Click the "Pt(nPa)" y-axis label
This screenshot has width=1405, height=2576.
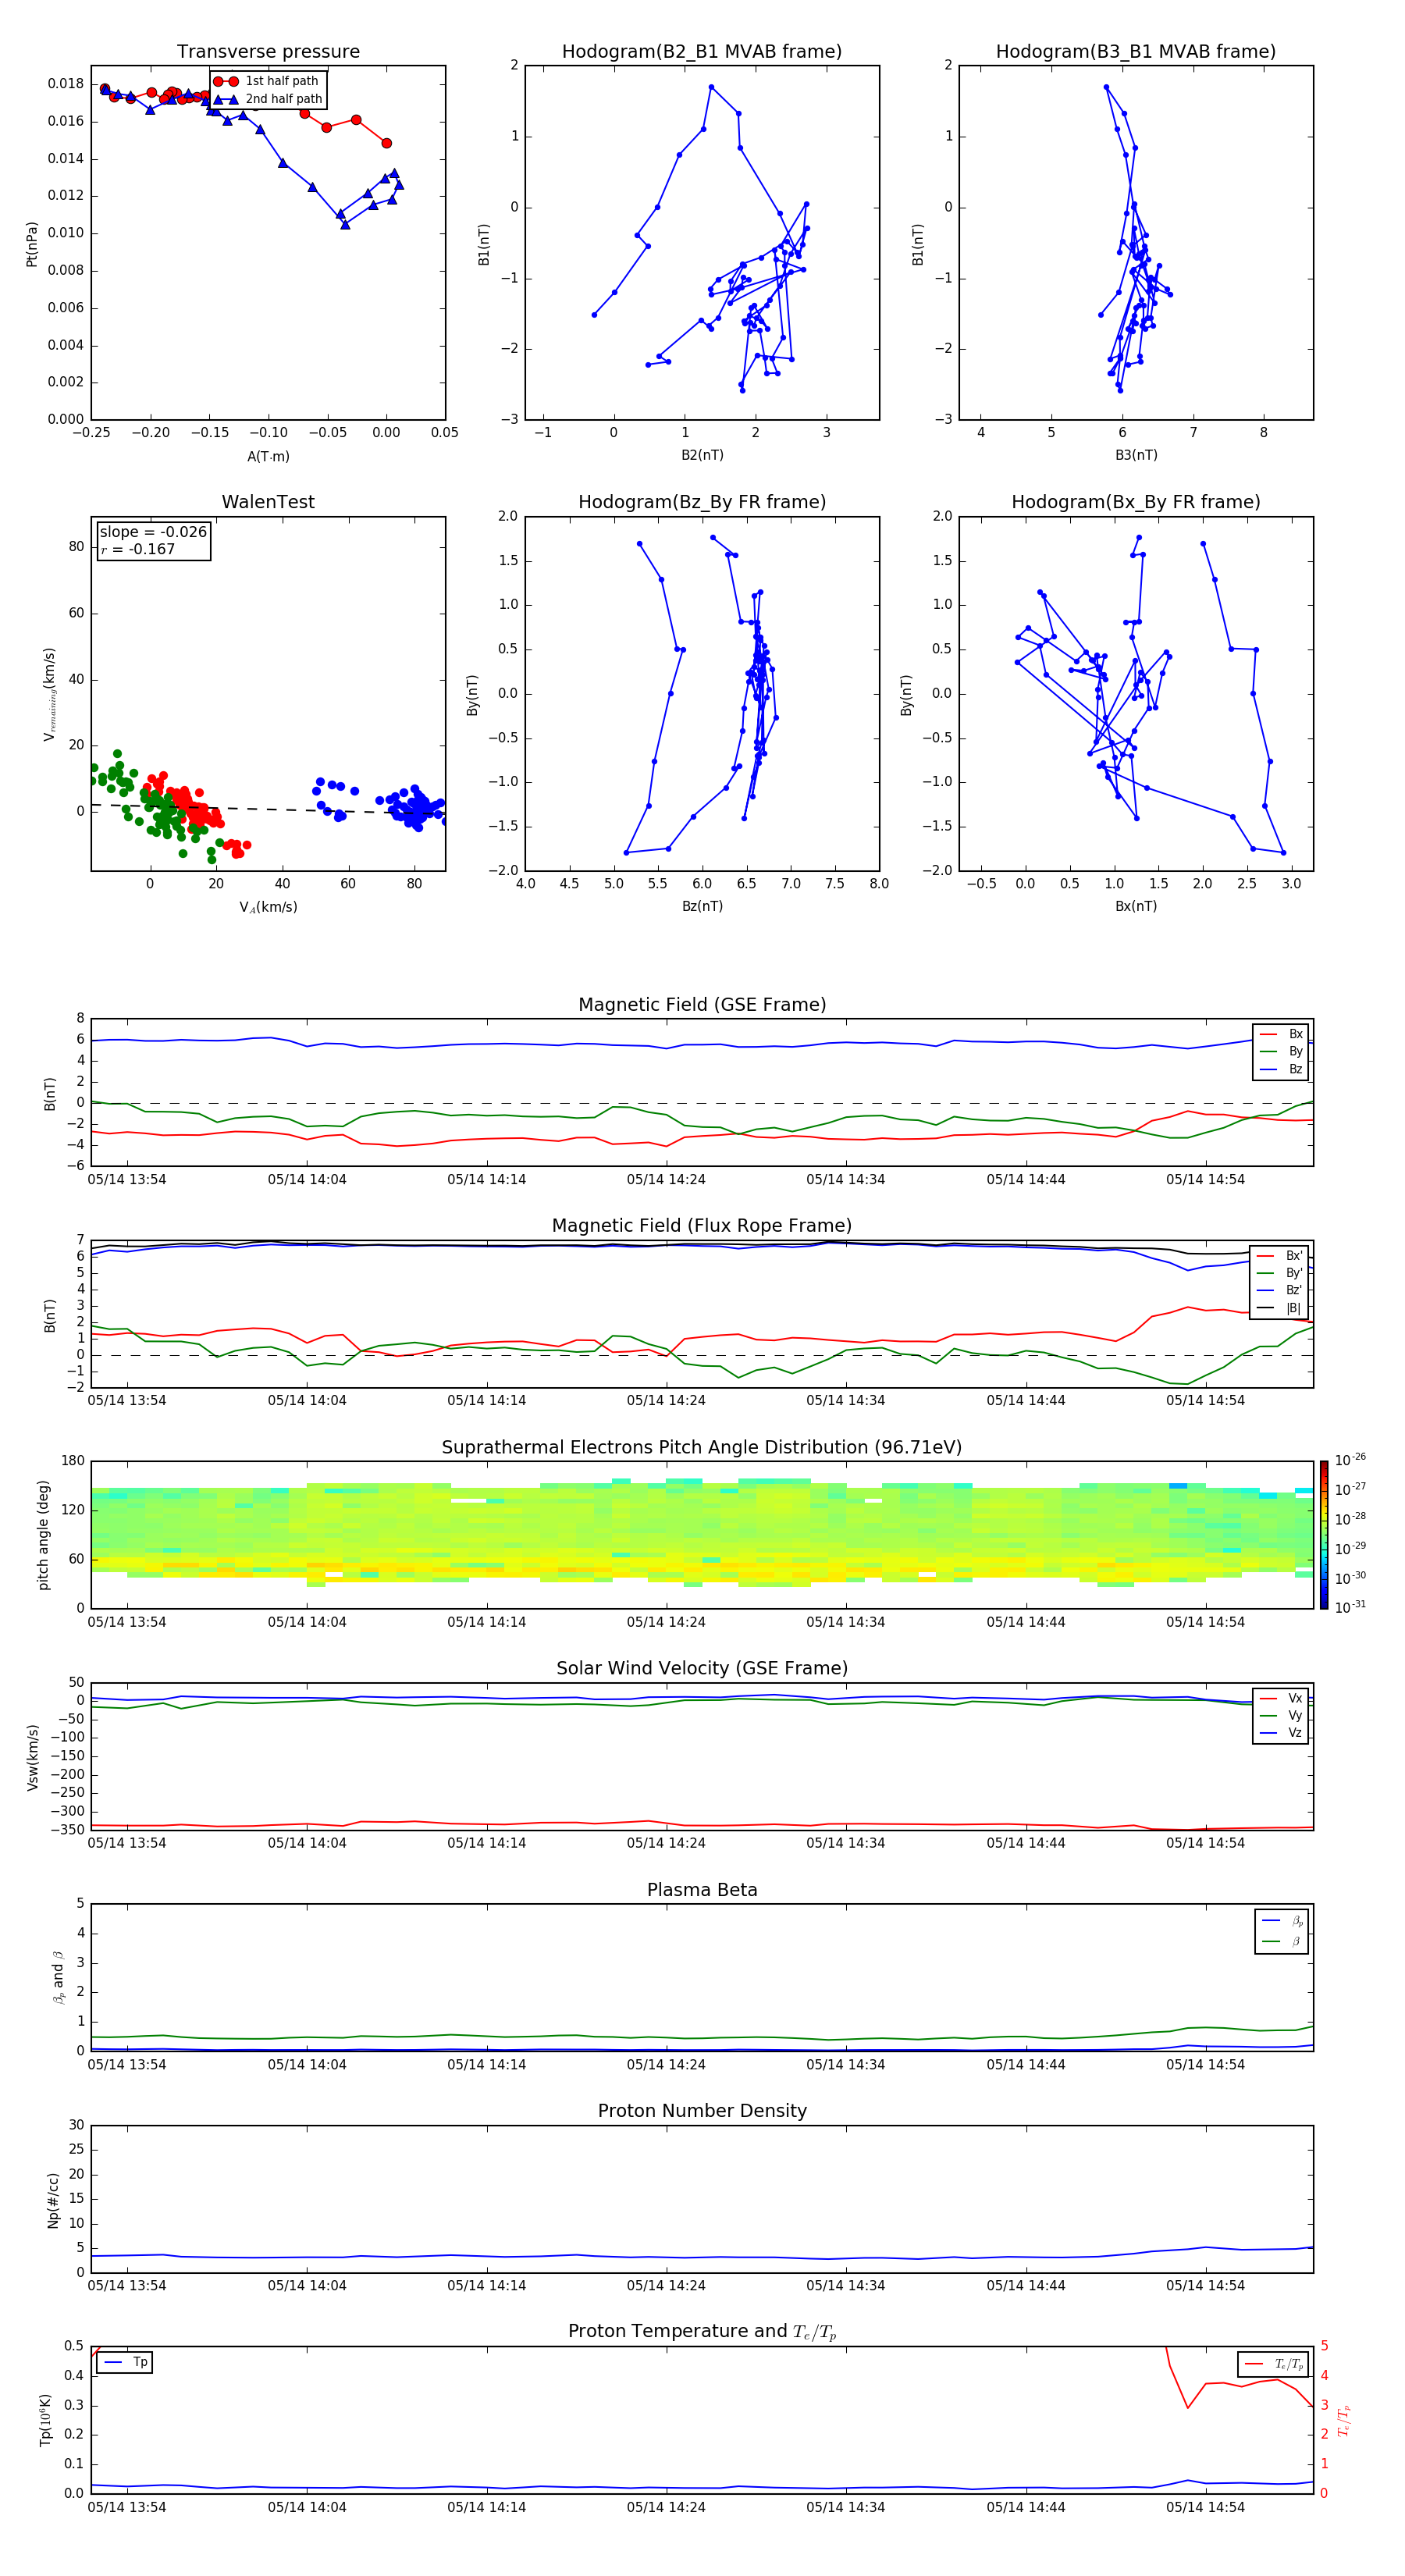[32, 244]
